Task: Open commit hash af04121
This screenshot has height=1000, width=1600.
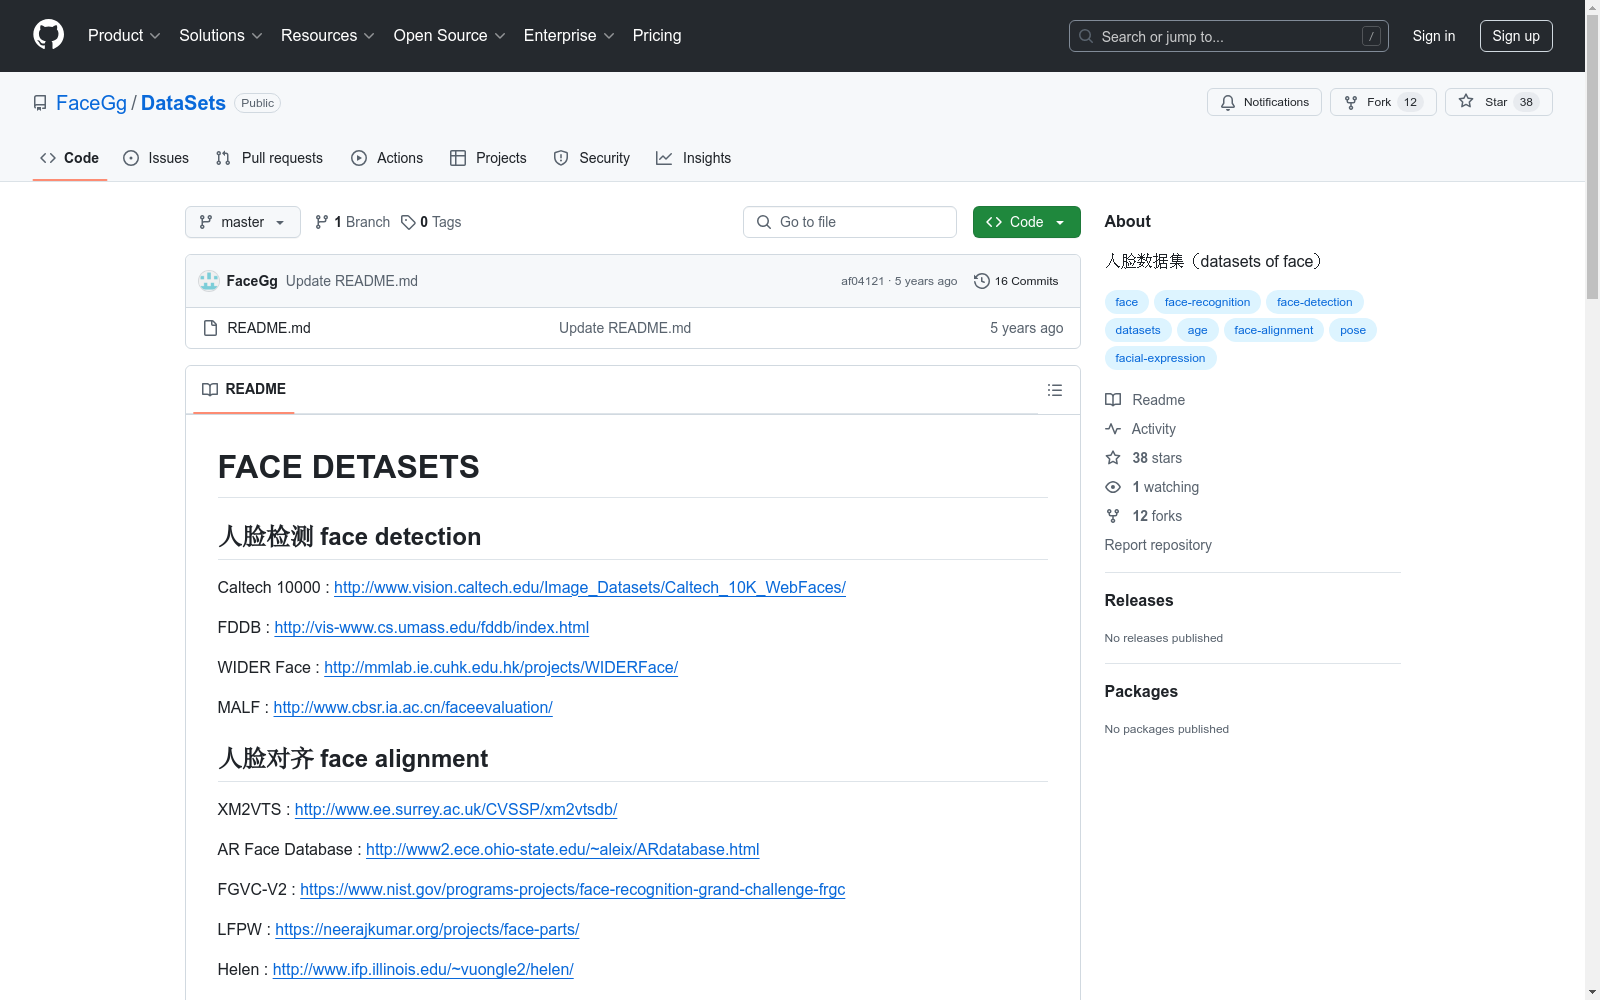Action: click(862, 281)
